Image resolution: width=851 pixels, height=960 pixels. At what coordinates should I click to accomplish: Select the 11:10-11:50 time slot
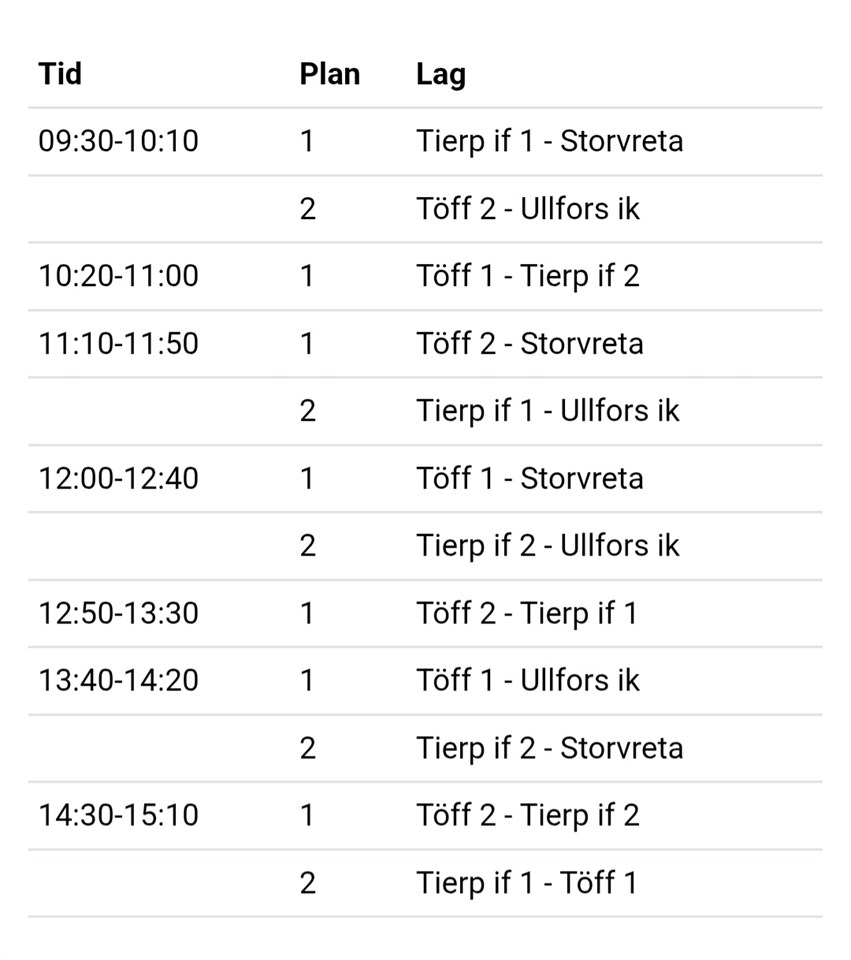pos(118,343)
